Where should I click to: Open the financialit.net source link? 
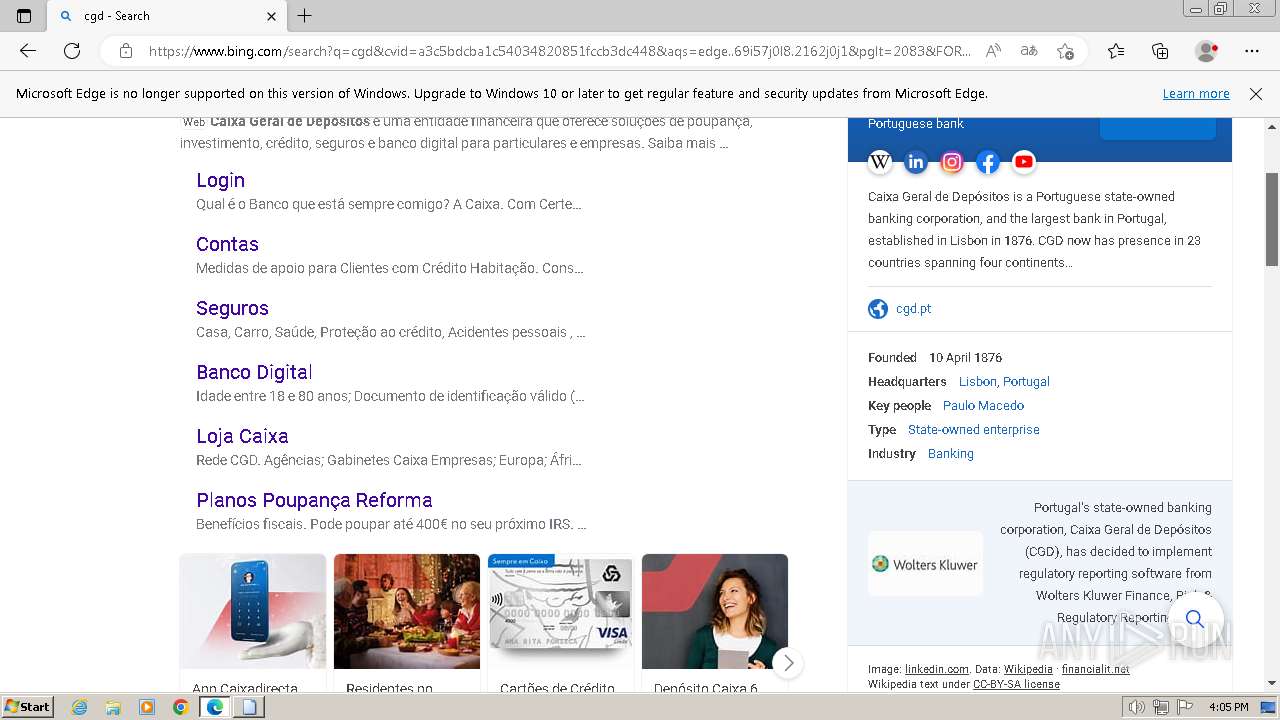(x=1095, y=669)
